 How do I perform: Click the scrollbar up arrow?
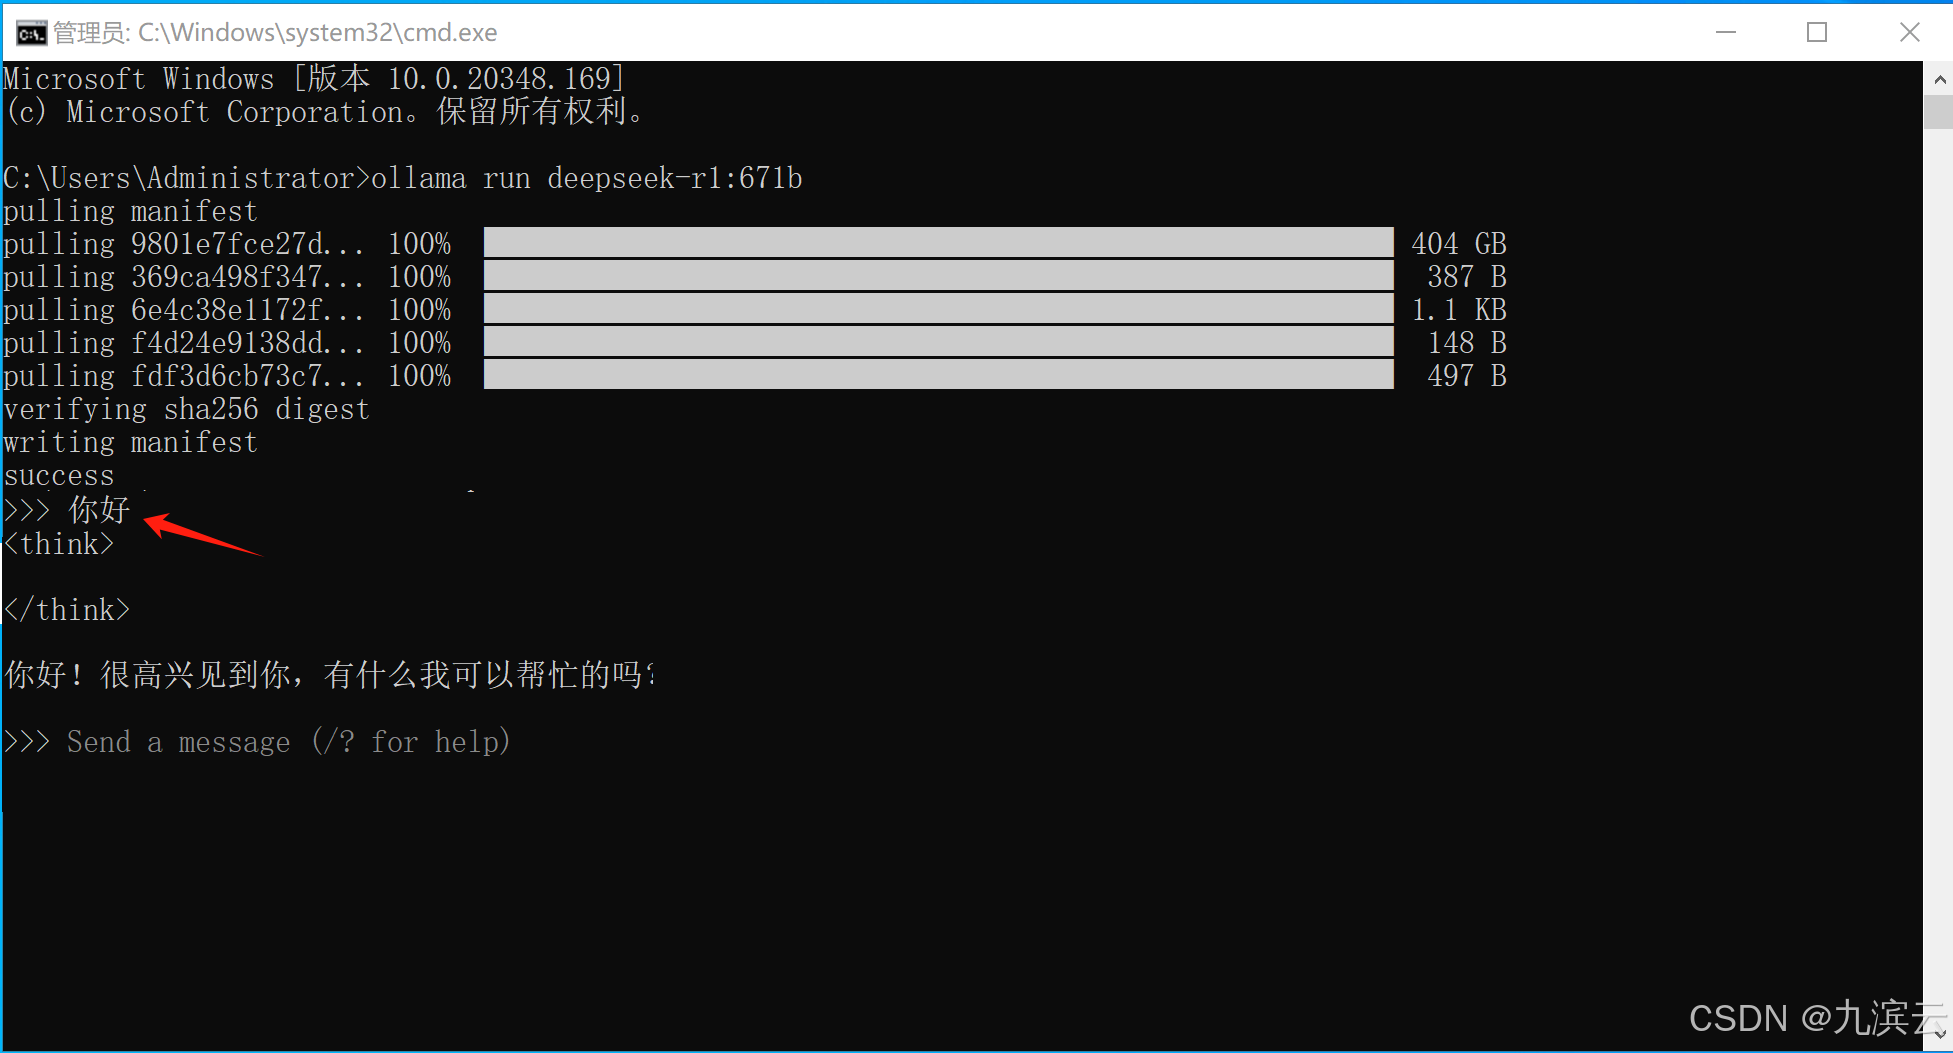tap(1938, 79)
